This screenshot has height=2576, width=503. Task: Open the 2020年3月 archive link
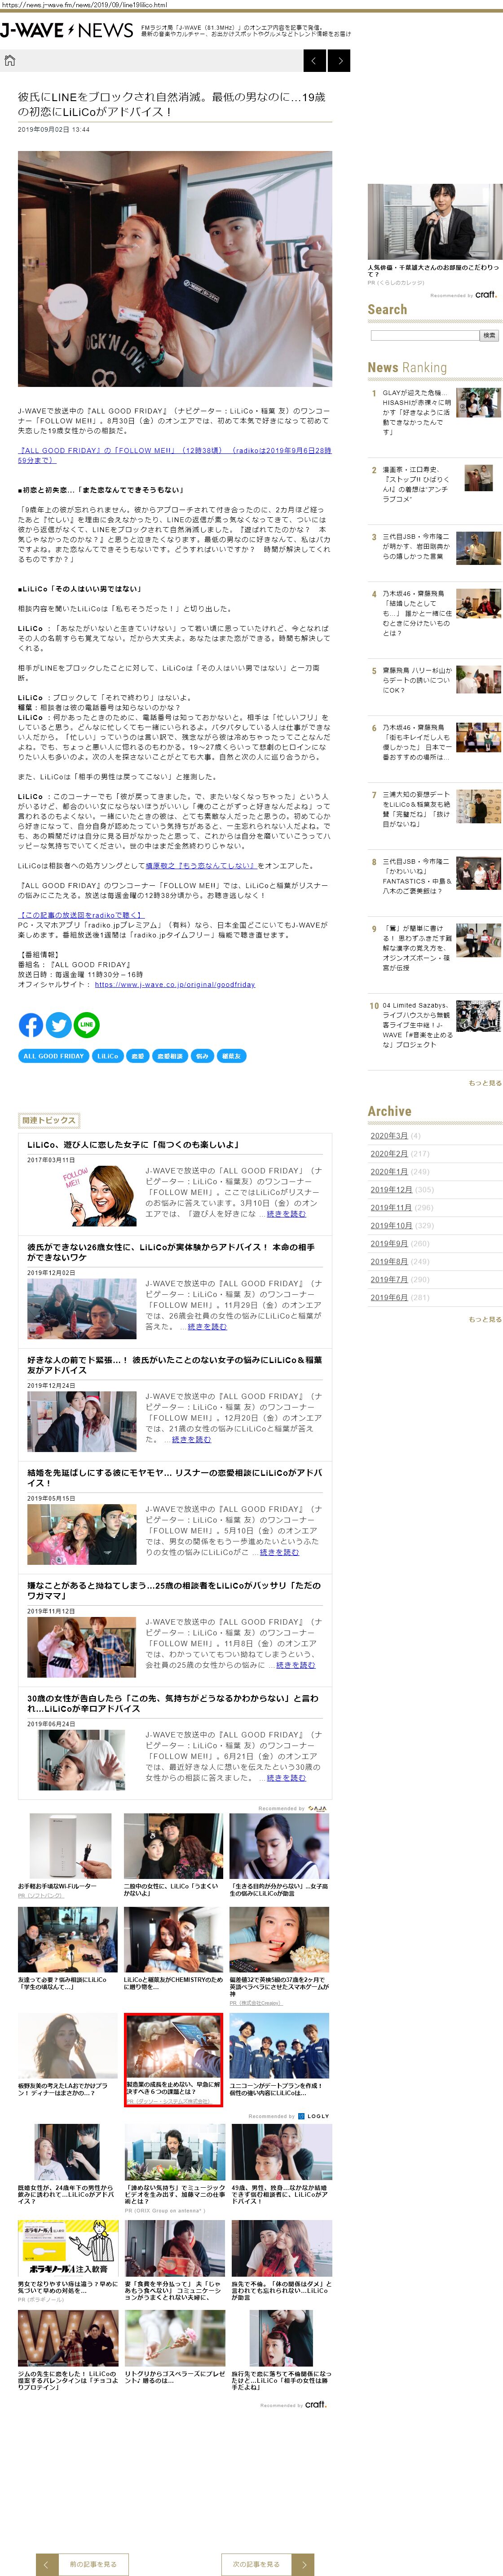click(x=389, y=1136)
